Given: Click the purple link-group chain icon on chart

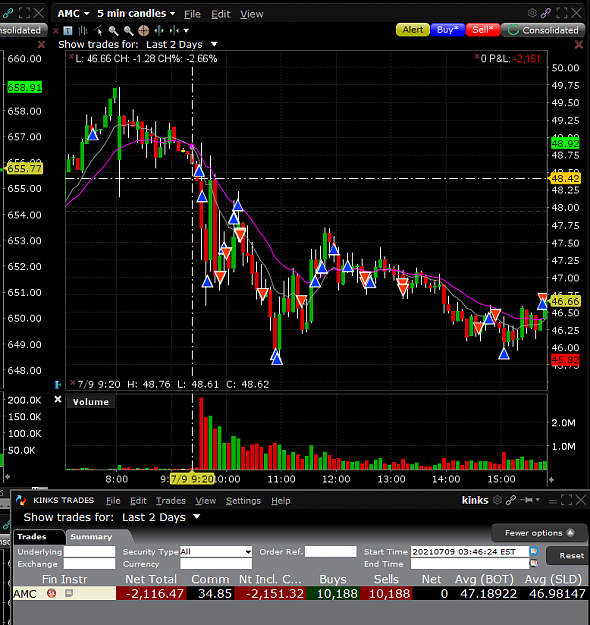Looking at the screenshot, I should [x=546, y=13].
